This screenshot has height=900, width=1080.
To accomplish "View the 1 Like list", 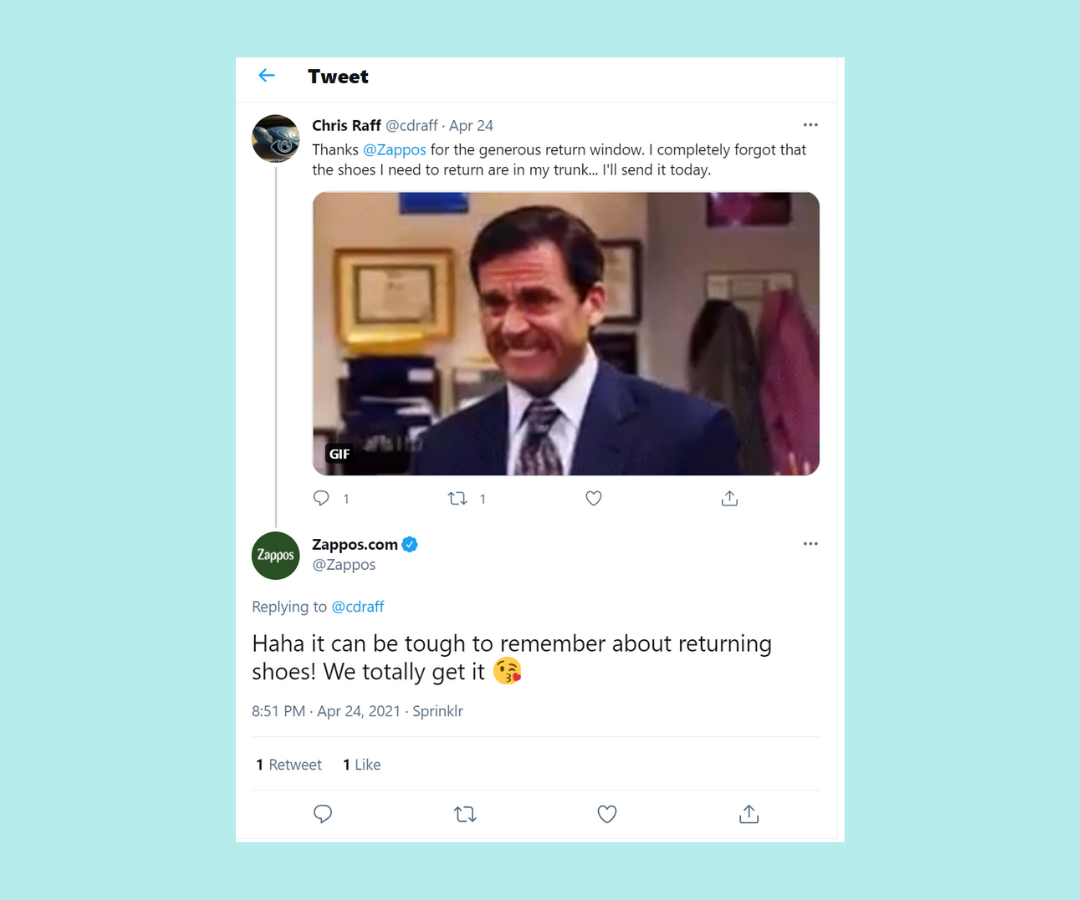I will 362,764.
